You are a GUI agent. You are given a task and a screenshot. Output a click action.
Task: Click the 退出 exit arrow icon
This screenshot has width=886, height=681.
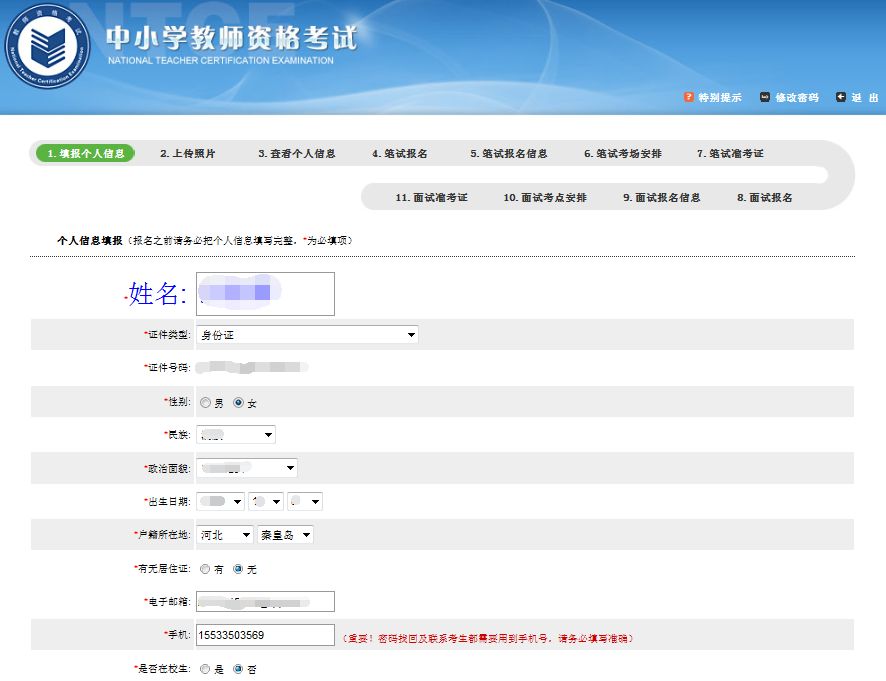(x=841, y=97)
